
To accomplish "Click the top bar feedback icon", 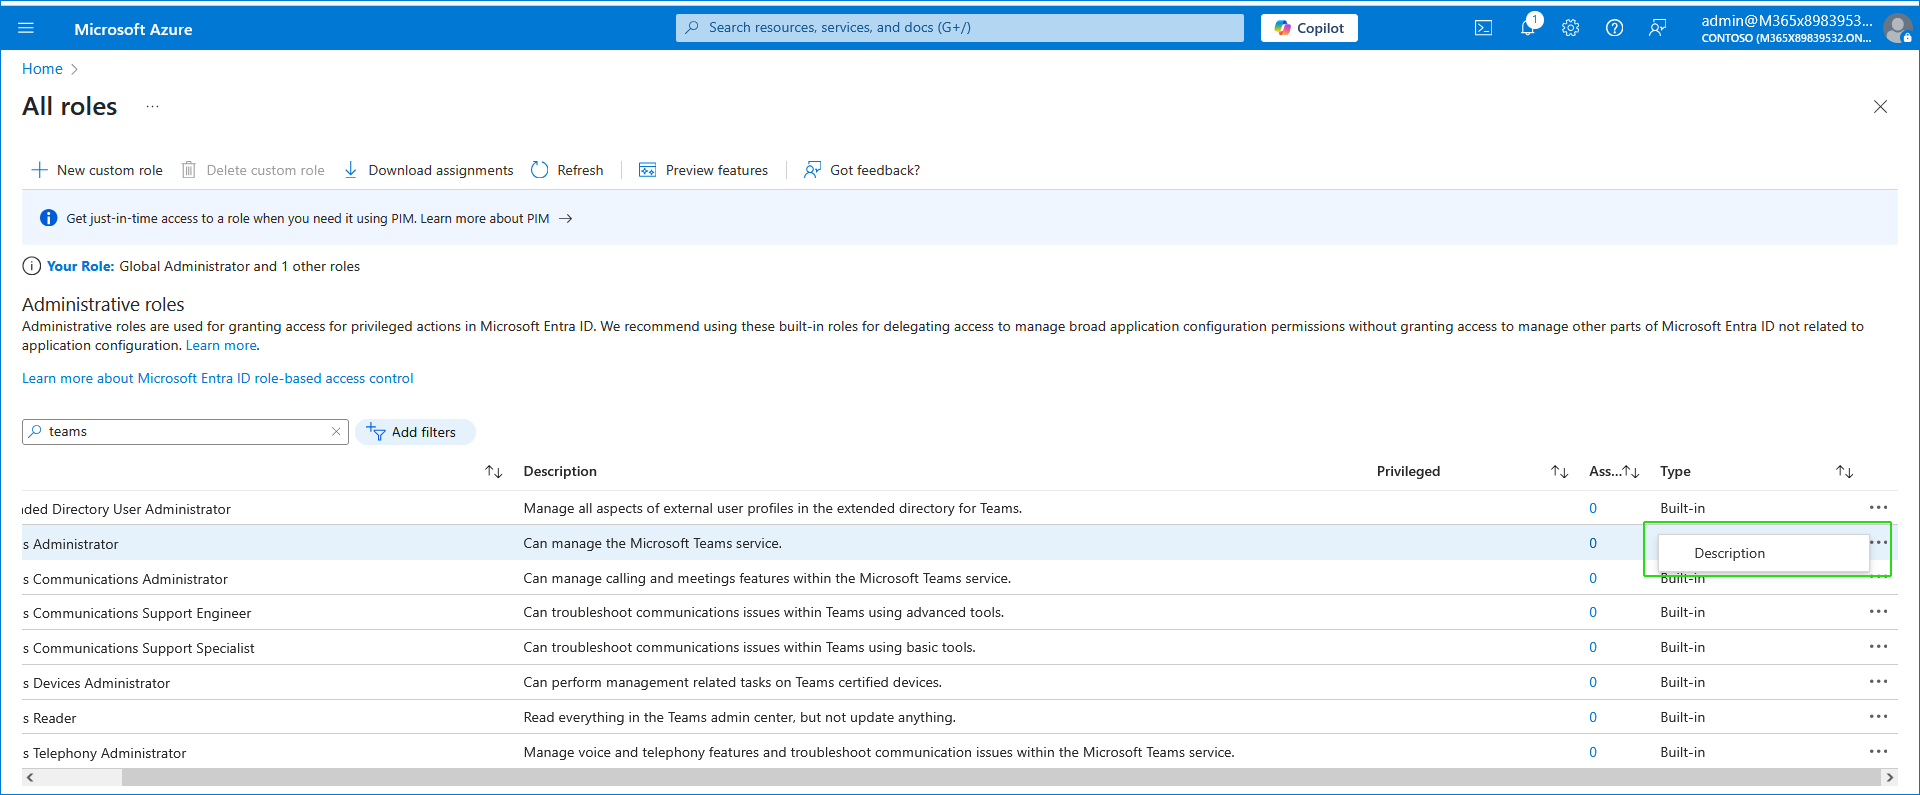I will click(1658, 28).
